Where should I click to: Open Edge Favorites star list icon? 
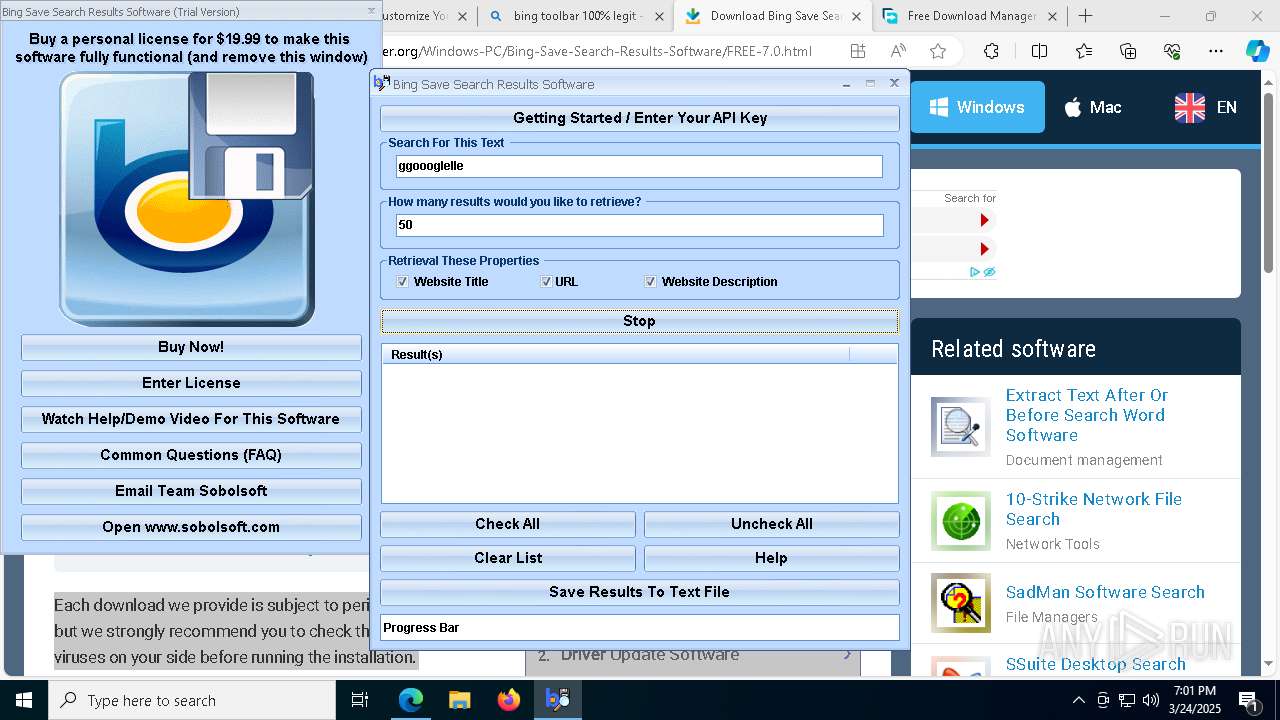coord(1084,51)
